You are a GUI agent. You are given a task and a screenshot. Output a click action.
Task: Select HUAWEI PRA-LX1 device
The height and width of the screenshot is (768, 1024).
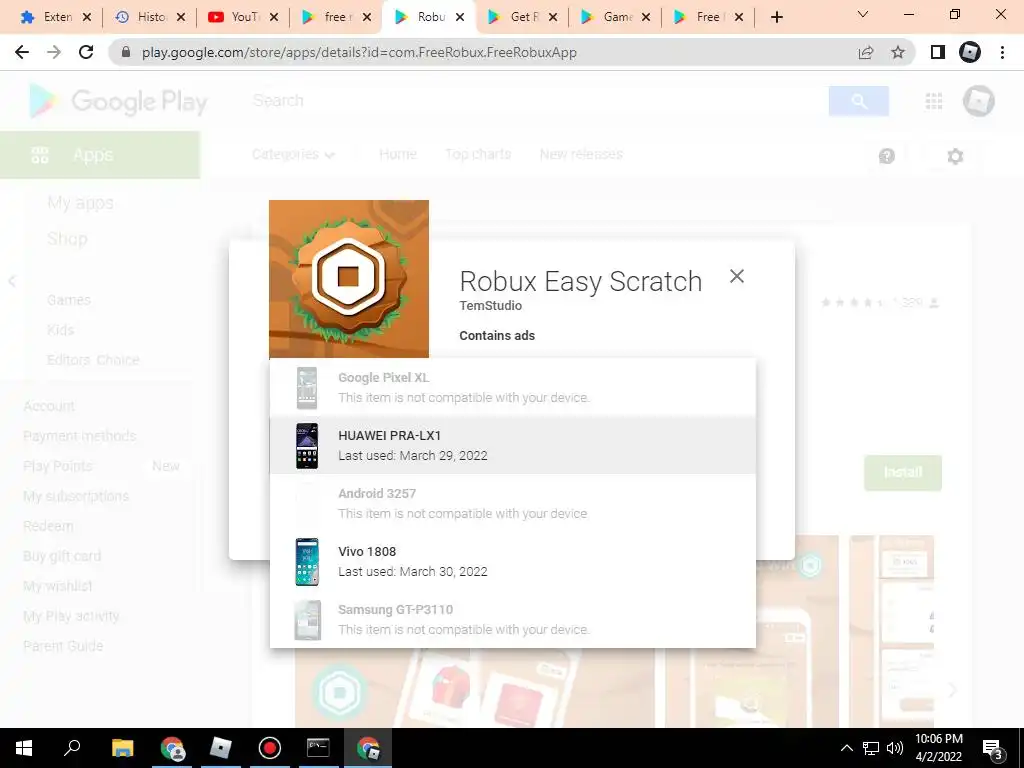click(513, 445)
